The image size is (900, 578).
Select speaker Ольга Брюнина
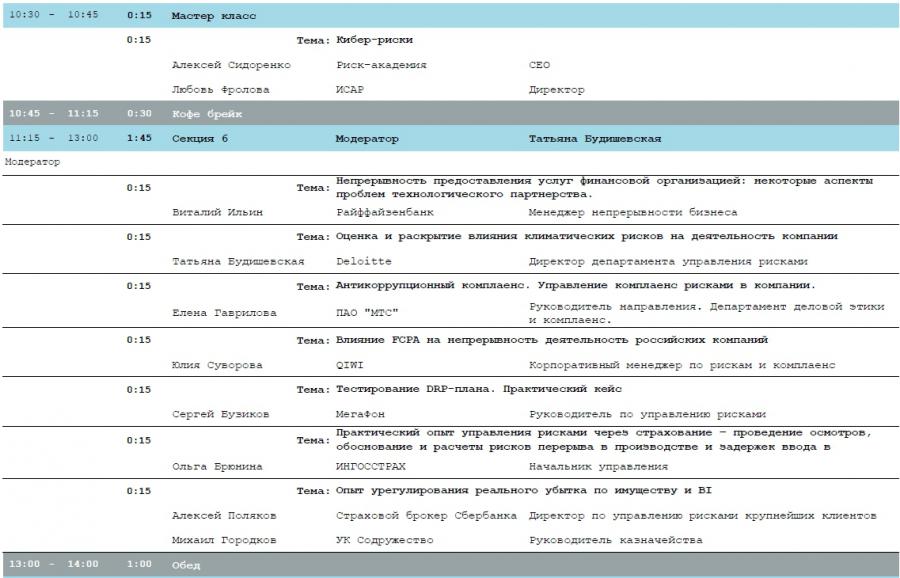[x=217, y=466]
